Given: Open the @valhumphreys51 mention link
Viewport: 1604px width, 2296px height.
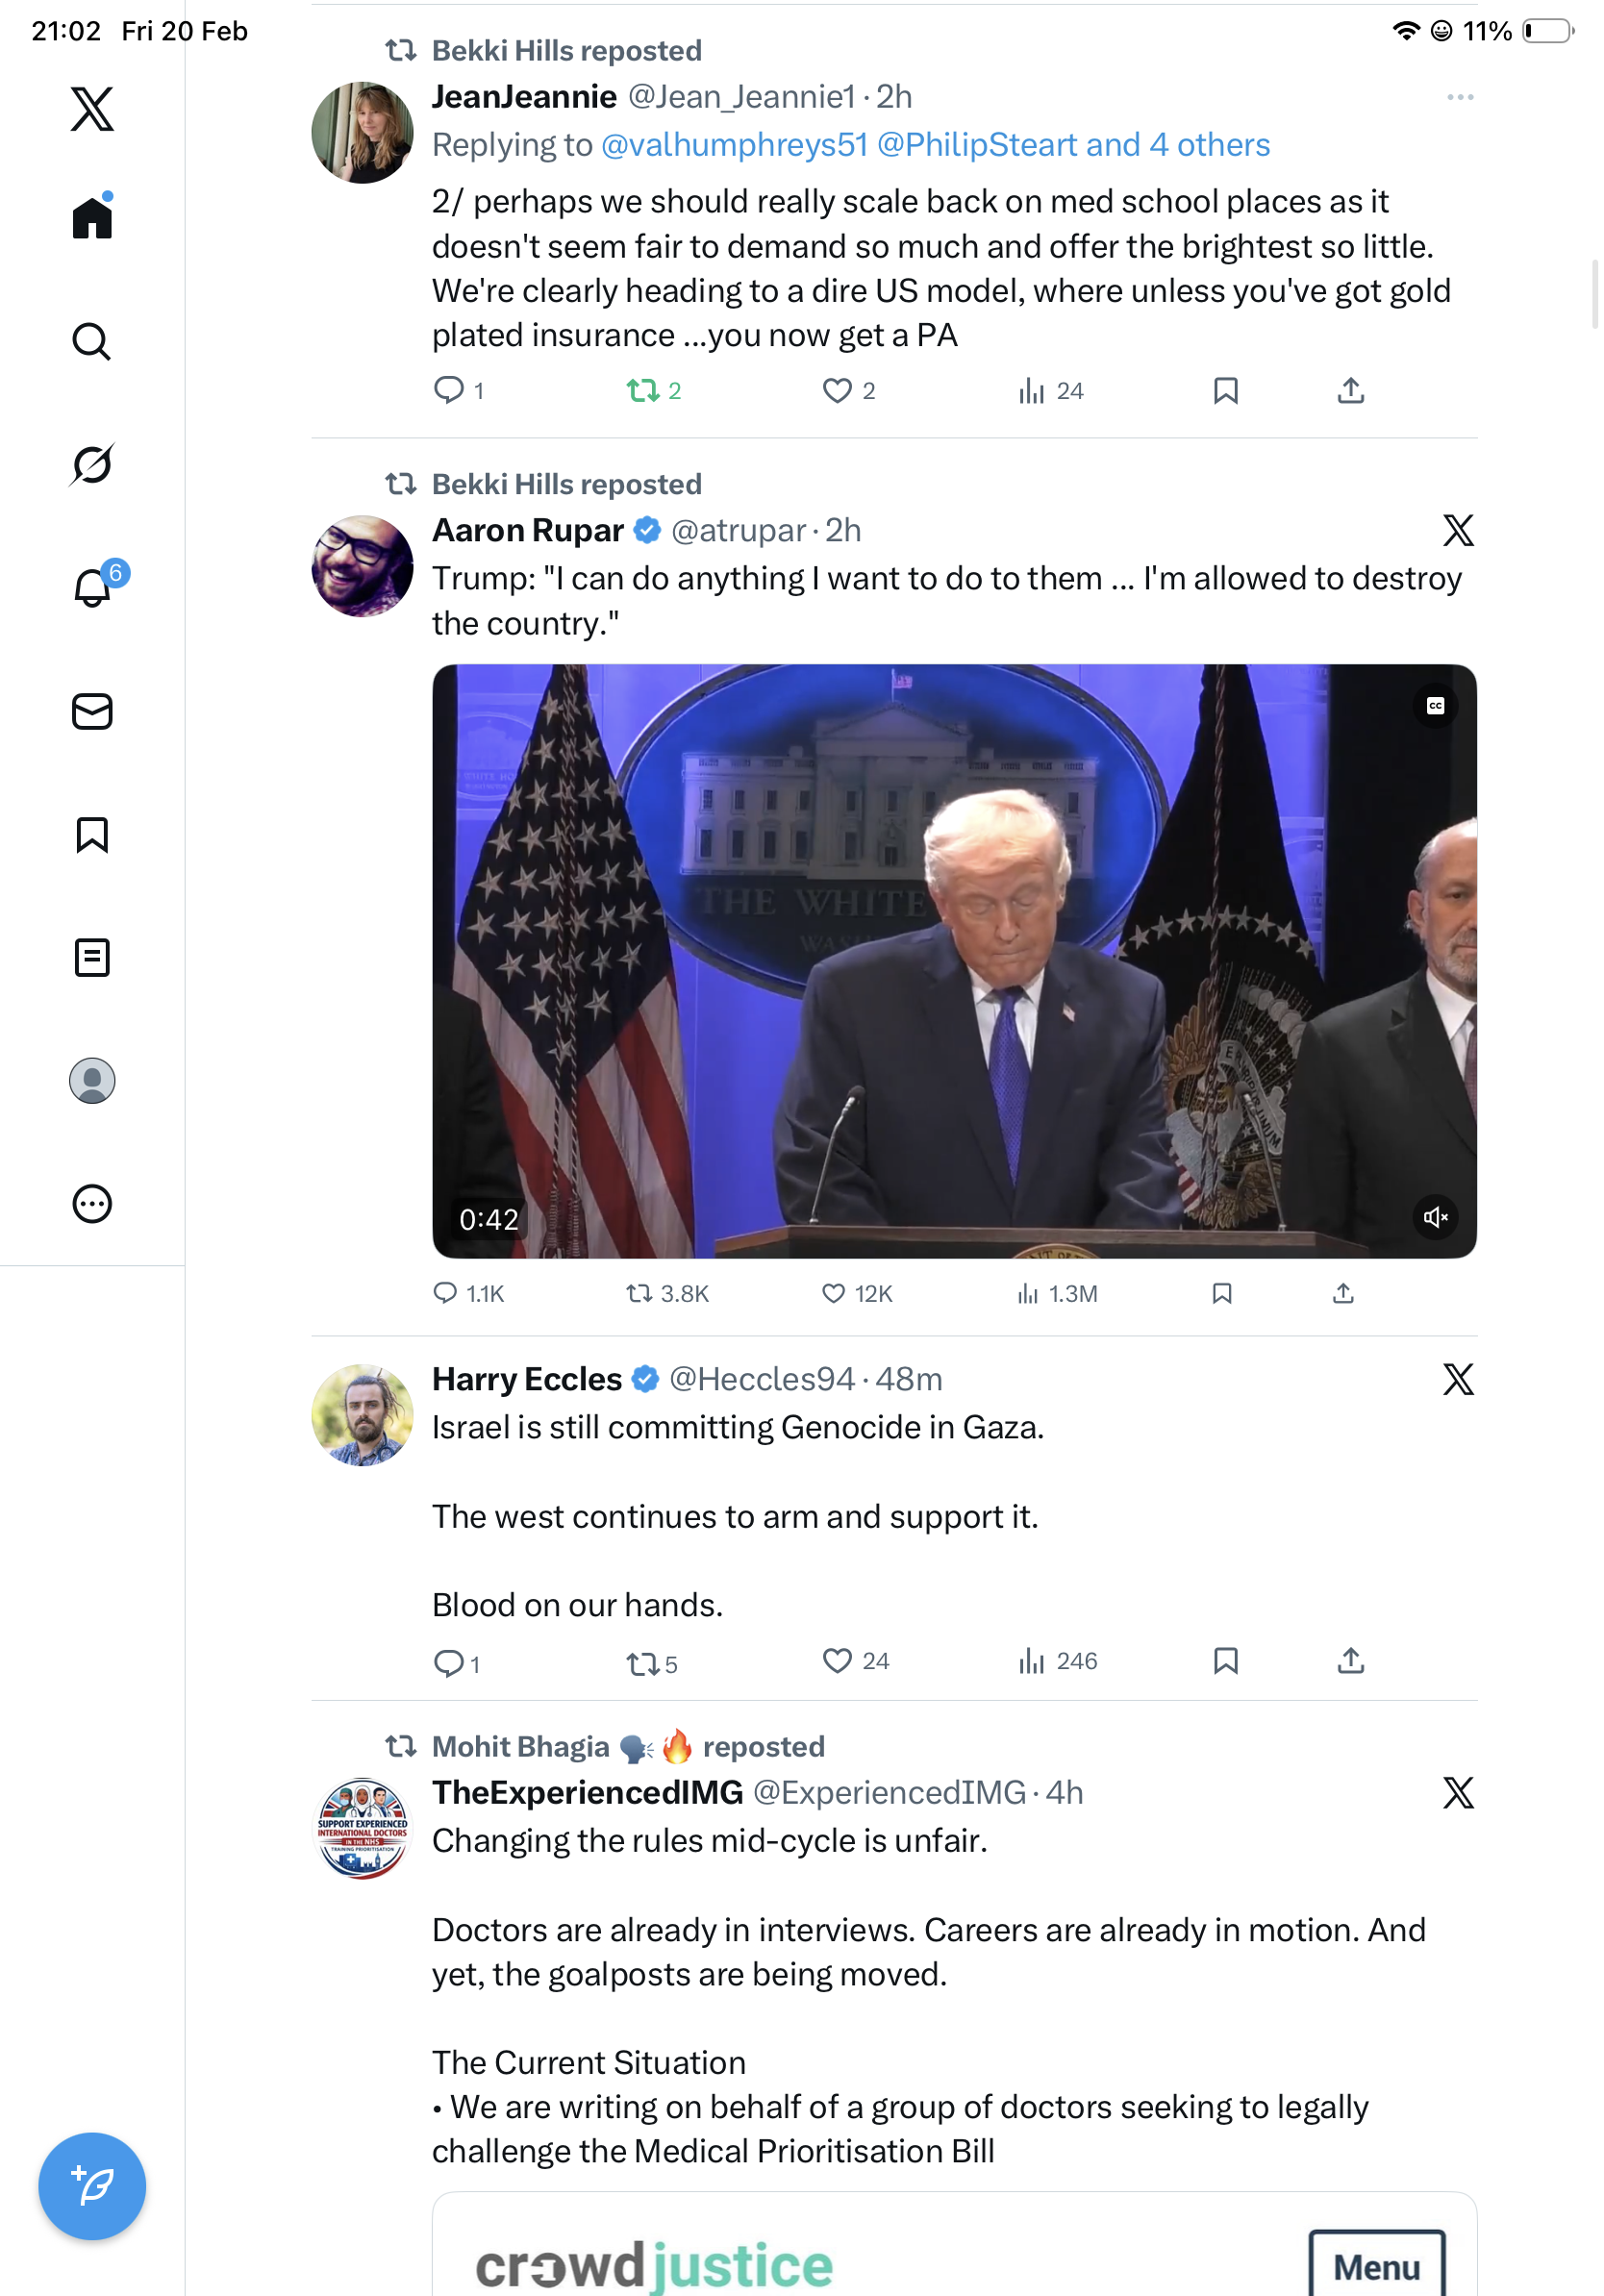Looking at the screenshot, I should (734, 145).
